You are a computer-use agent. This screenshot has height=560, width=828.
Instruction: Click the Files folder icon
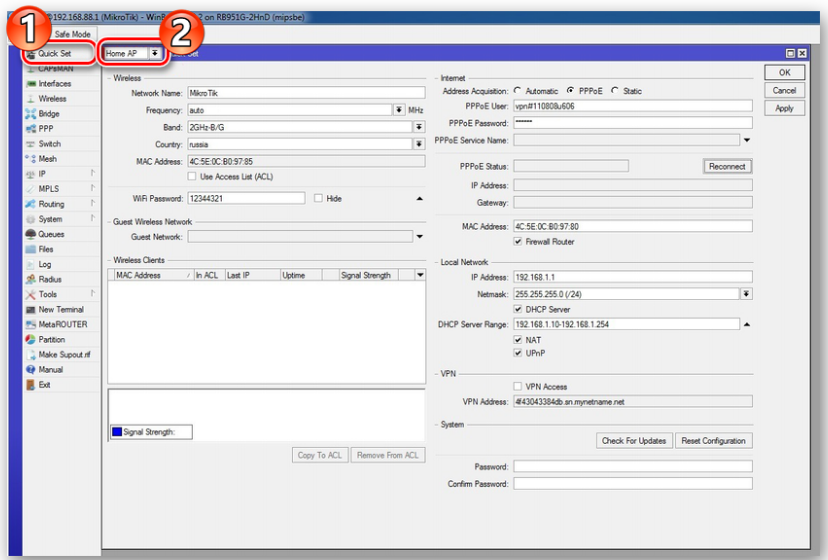[x=31, y=249]
